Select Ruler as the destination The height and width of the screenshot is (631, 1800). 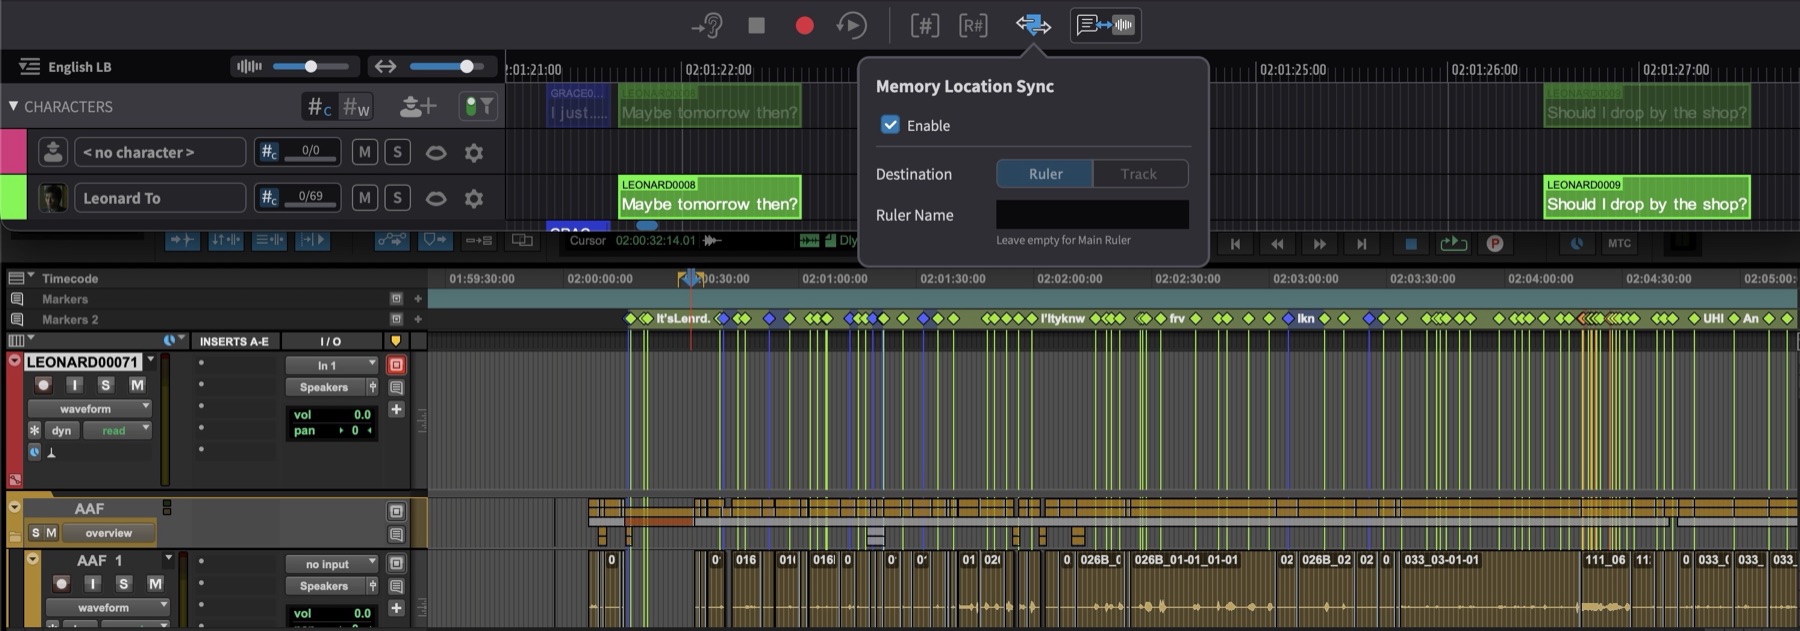coord(1045,174)
